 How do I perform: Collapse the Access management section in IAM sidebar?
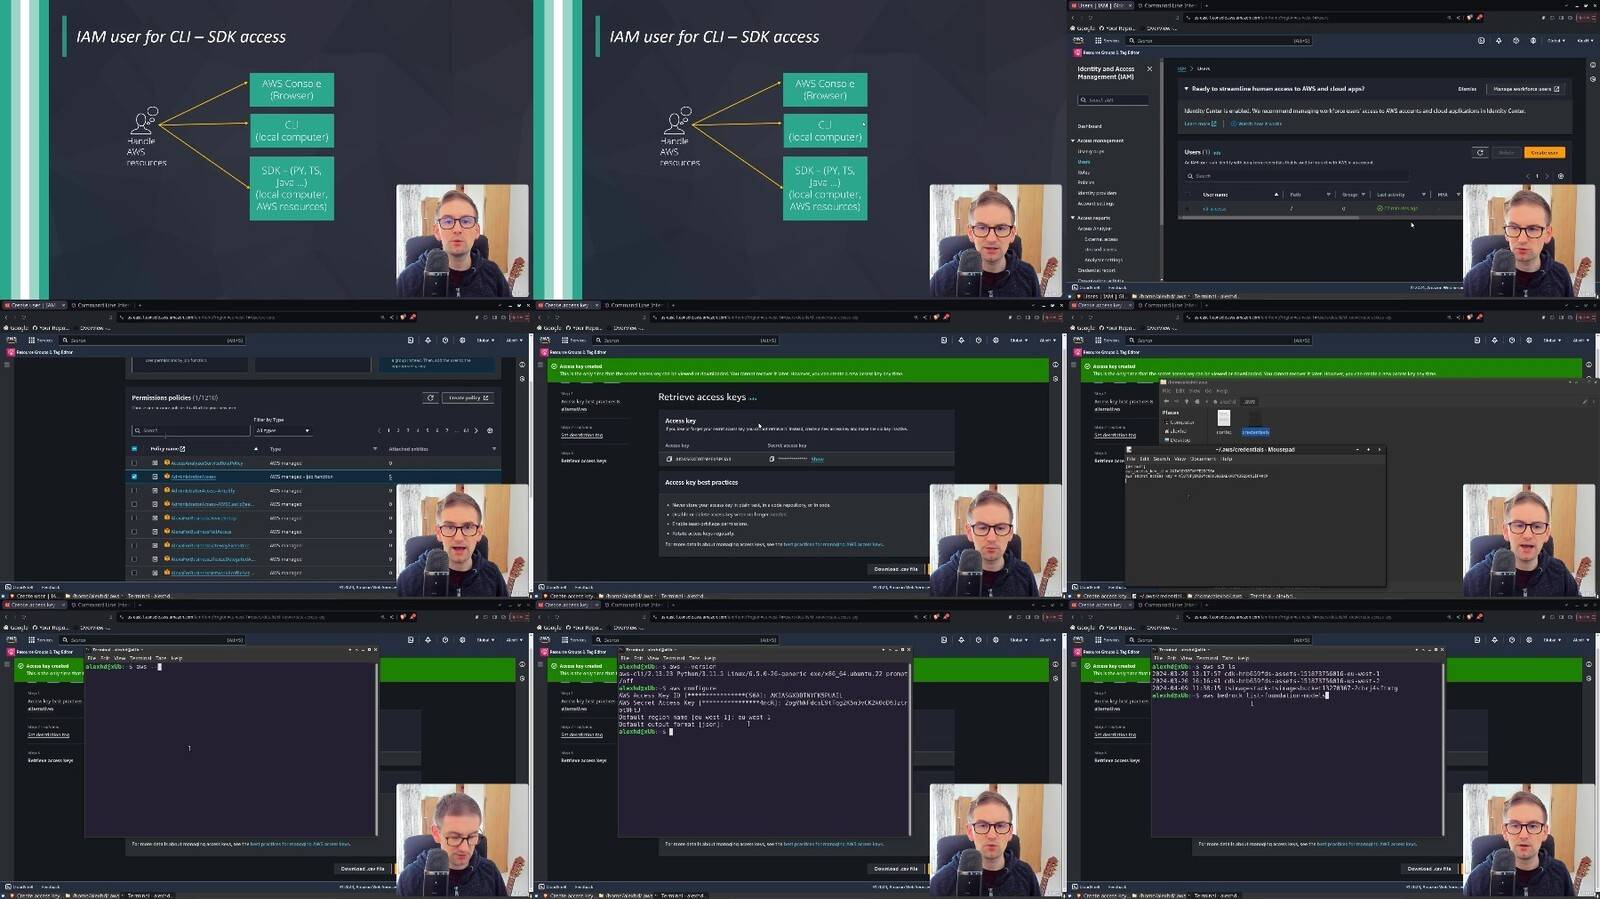pos(1073,141)
